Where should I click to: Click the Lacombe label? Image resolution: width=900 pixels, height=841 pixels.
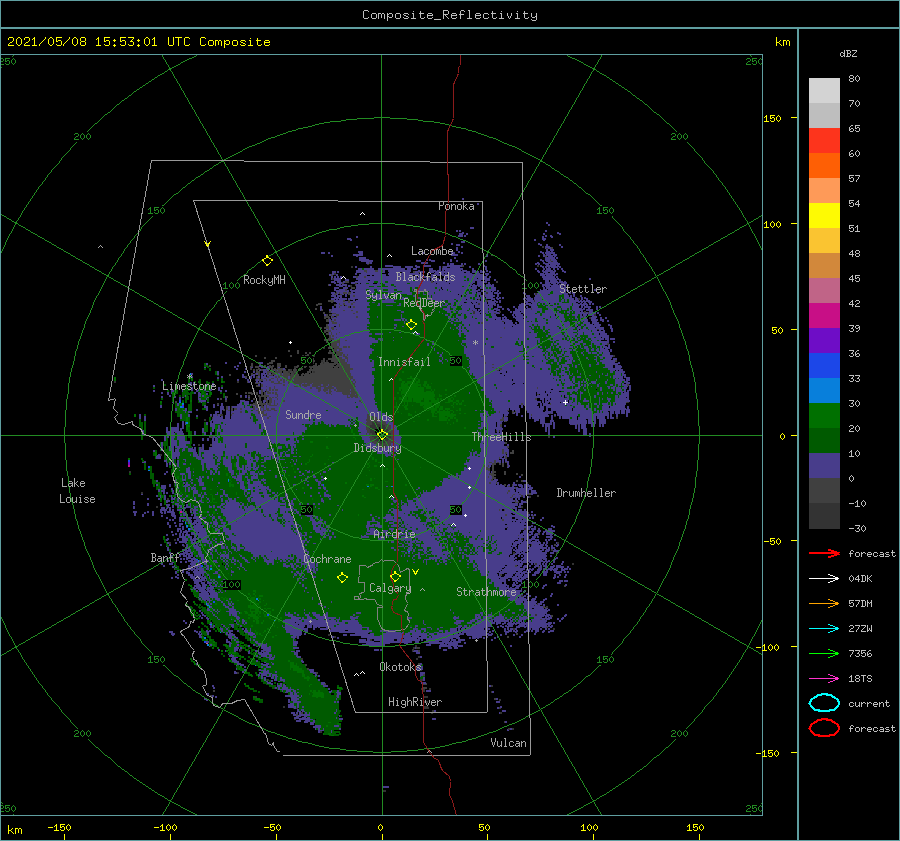[432, 251]
